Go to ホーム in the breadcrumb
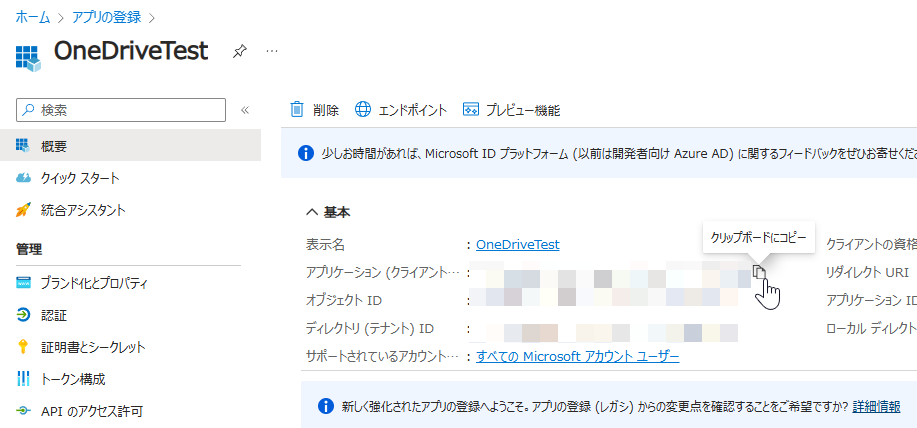 pyautogui.click(x=33, y=17)
